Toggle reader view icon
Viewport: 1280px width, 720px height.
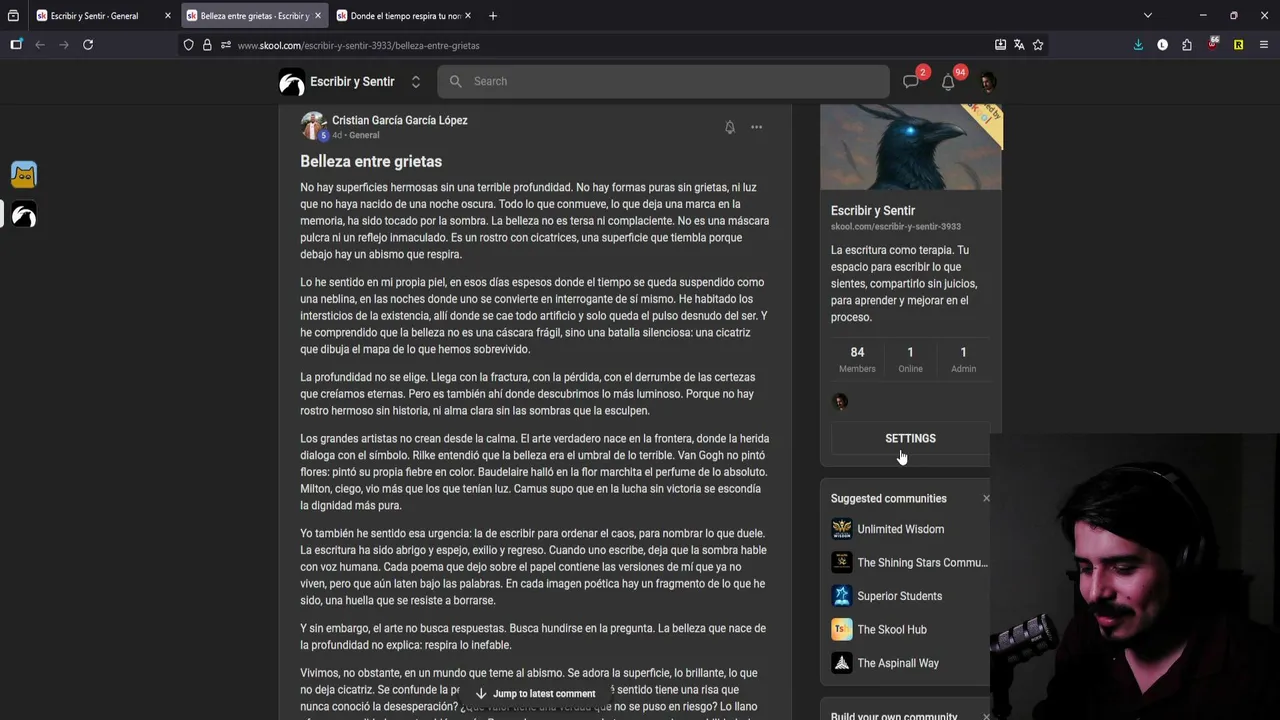1000,45
